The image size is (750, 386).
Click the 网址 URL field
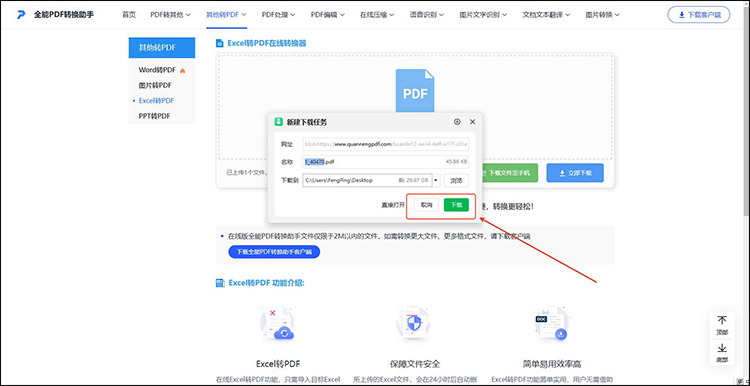tap(386, 144)
